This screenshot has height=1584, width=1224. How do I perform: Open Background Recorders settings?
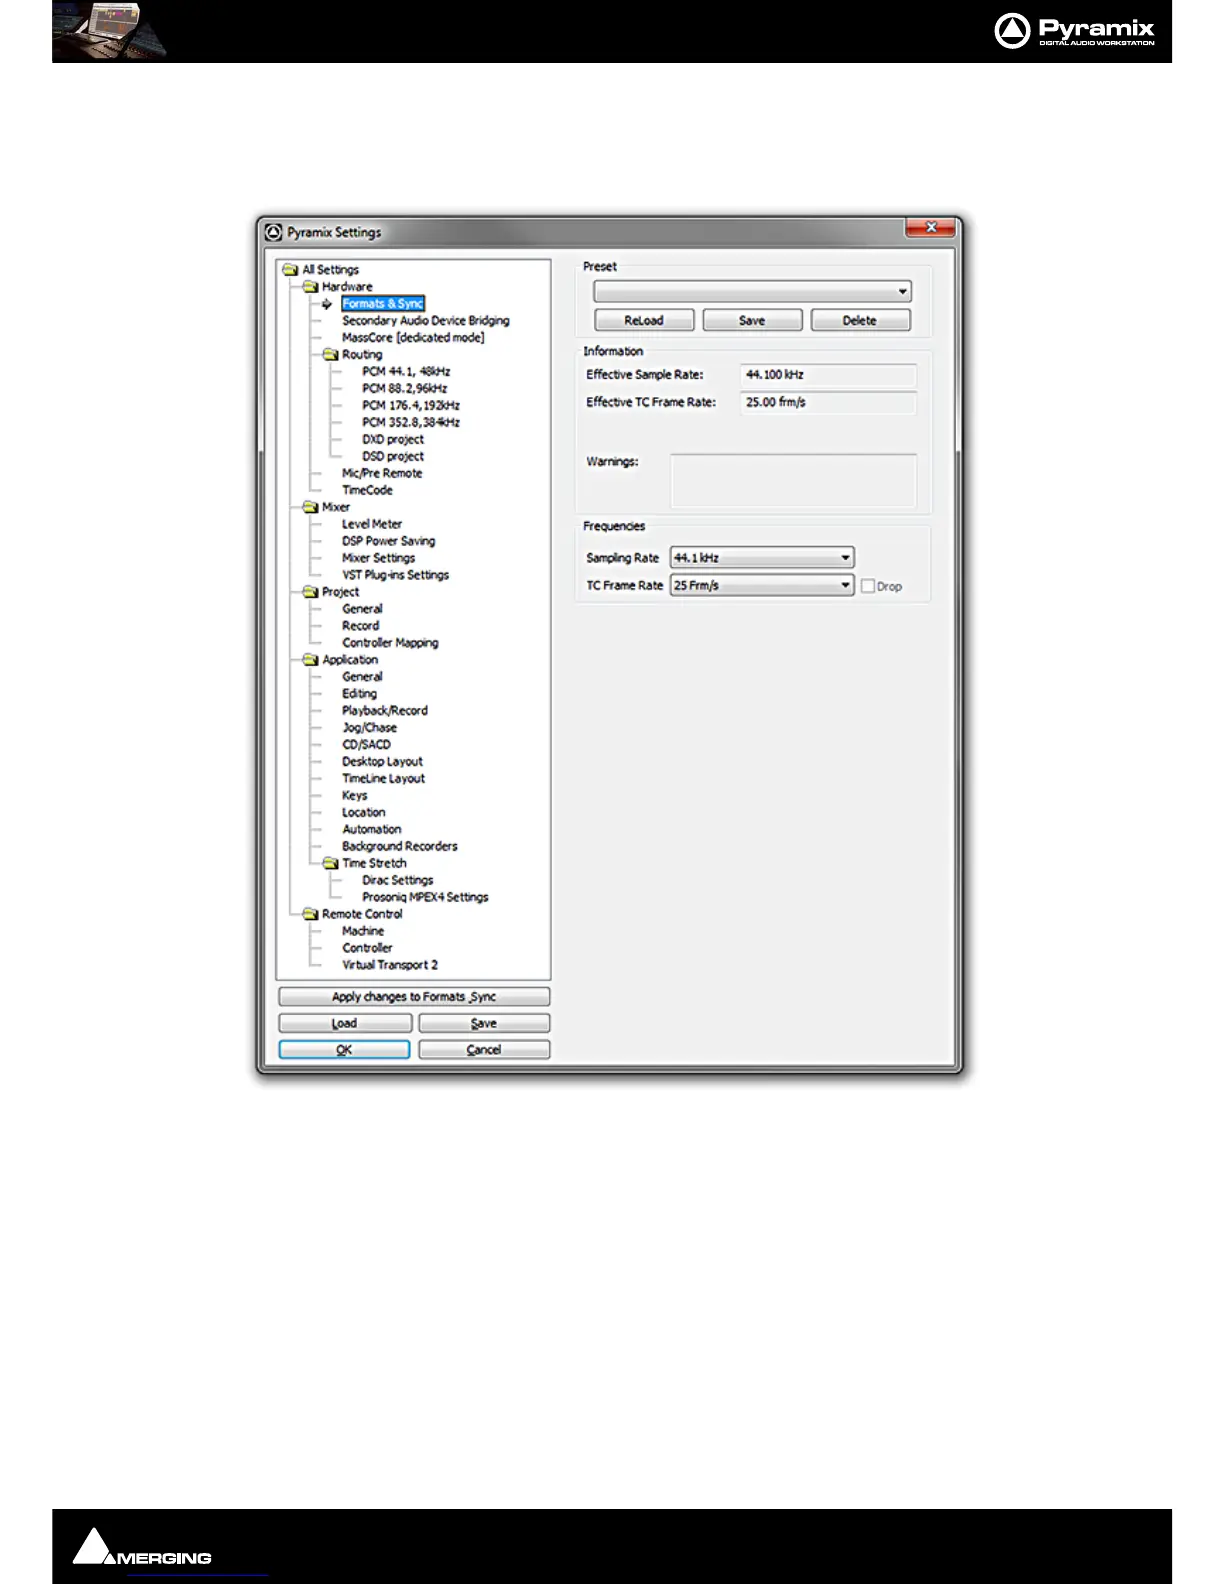[400, 848]
